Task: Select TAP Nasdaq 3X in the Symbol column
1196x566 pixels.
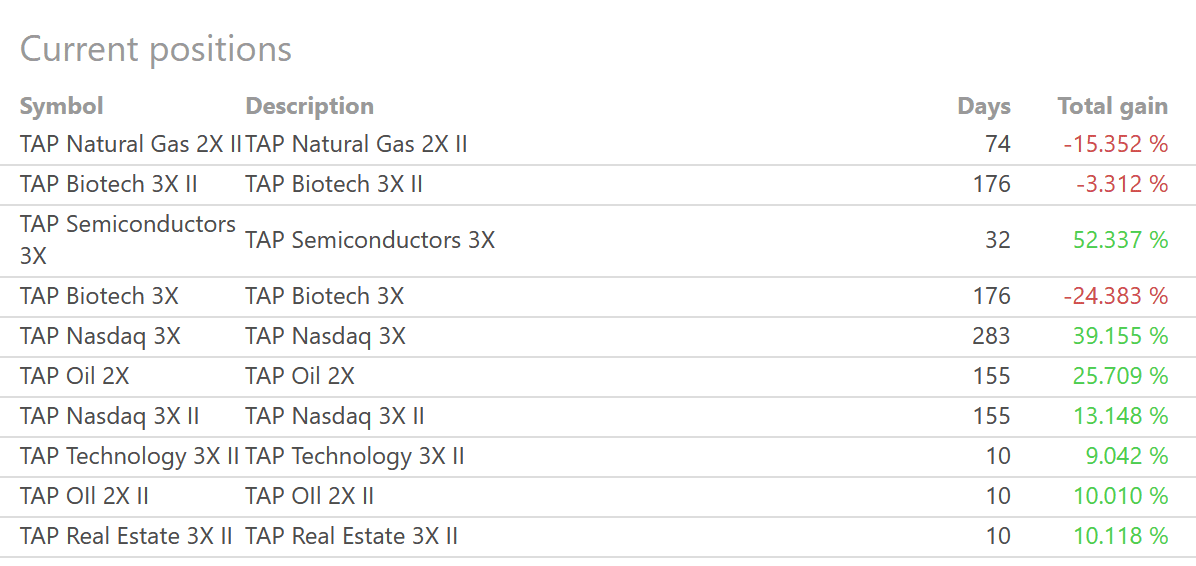Action: [100, 336]
